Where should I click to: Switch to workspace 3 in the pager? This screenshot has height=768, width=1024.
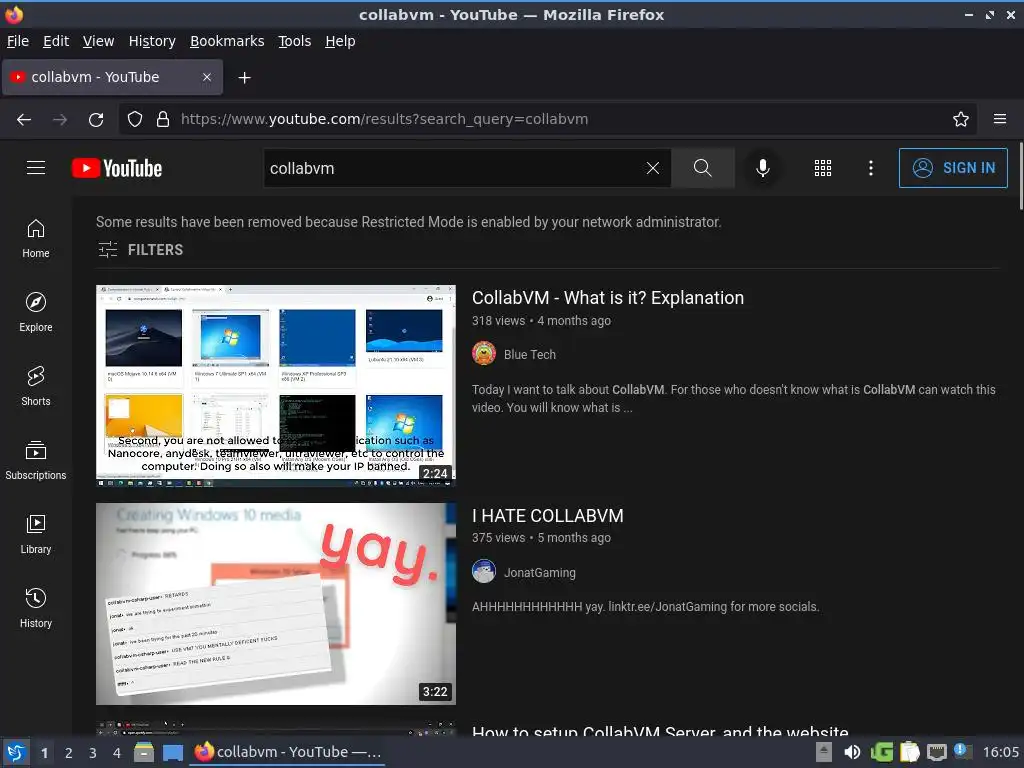93,753
